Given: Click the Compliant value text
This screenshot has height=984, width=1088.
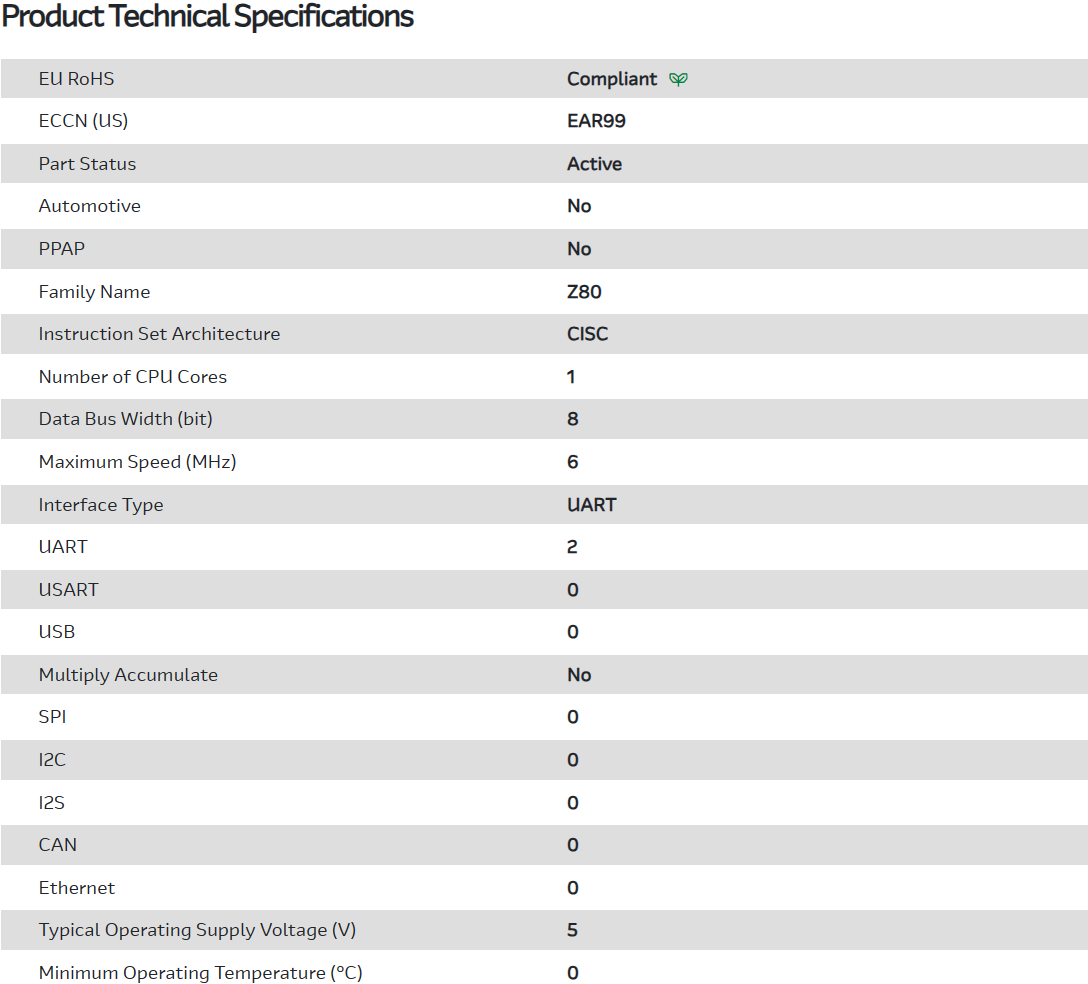Looking at the screenshot, I should pos(612,79).
